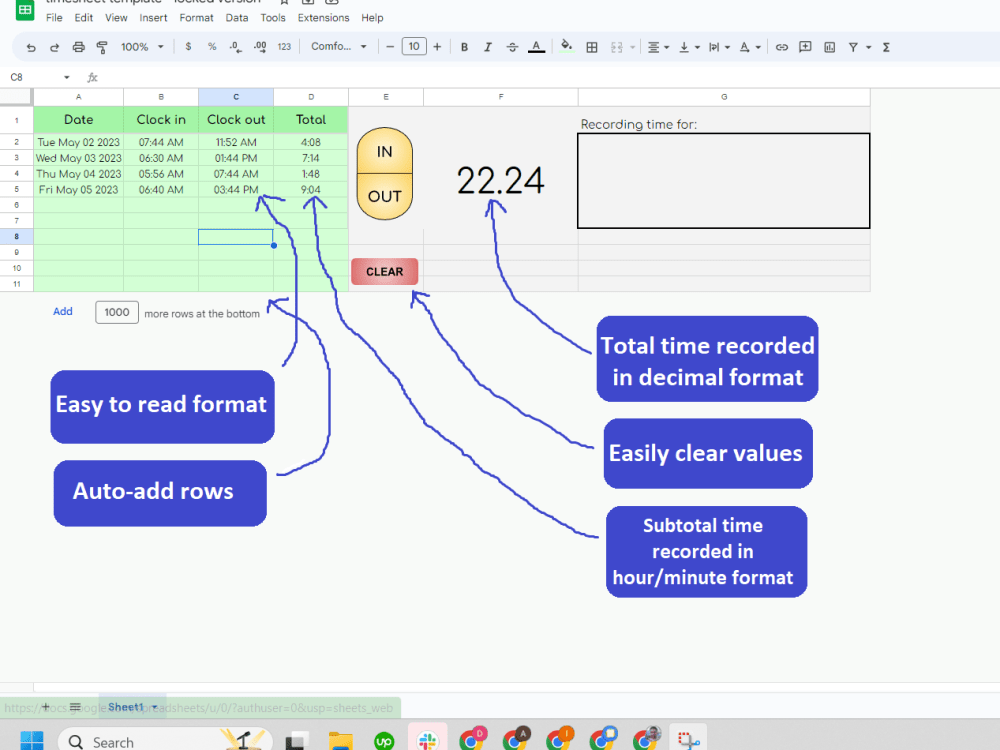Open fill color paint bucket
The image size is (1000, 750).
click(x=566, y=47)
